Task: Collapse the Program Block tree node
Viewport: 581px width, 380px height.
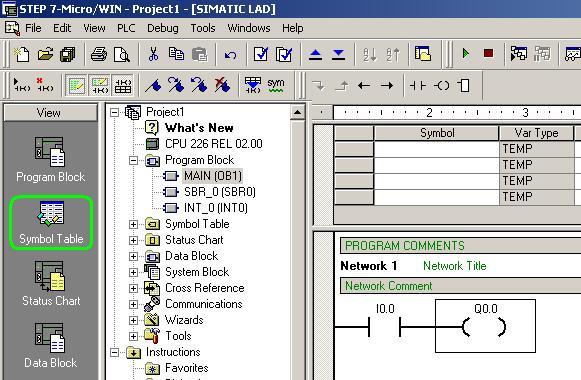Action: coord(133,160)
